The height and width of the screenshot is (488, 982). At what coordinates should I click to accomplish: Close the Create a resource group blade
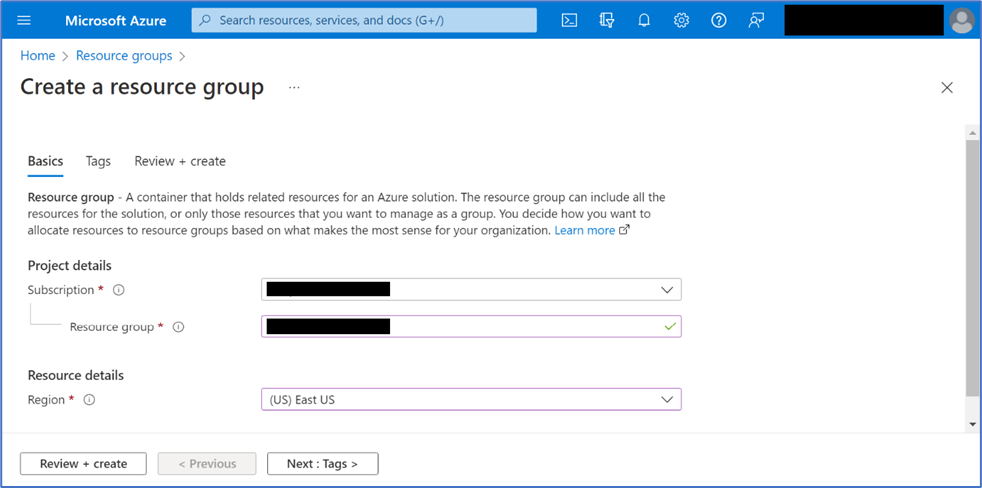pyautogui.click(x=947, y=88)
